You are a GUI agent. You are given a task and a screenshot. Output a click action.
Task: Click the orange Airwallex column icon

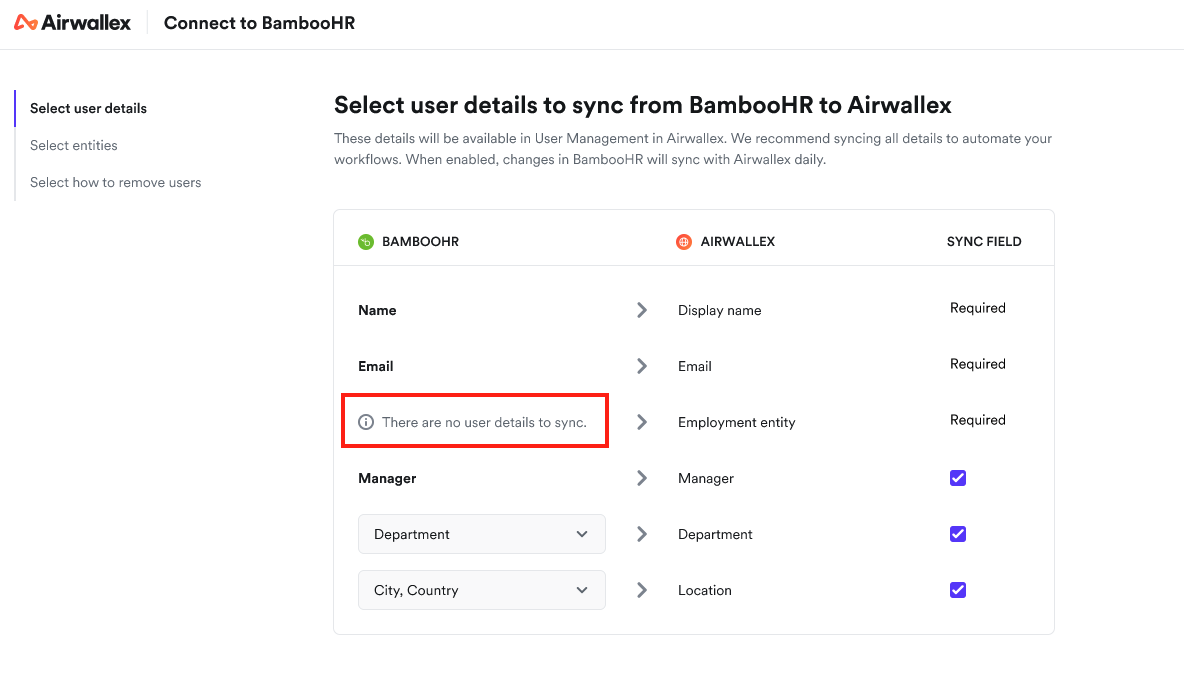coord(683,242)
